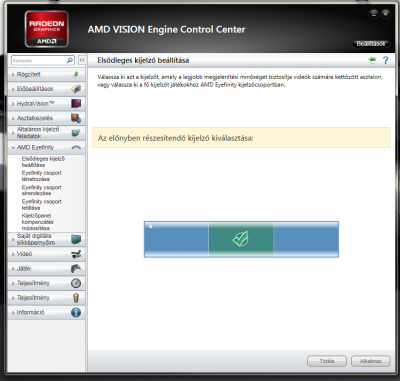Expand the Információ section
Viewport: 400px width, 381px height.
(x=46, y=312)
